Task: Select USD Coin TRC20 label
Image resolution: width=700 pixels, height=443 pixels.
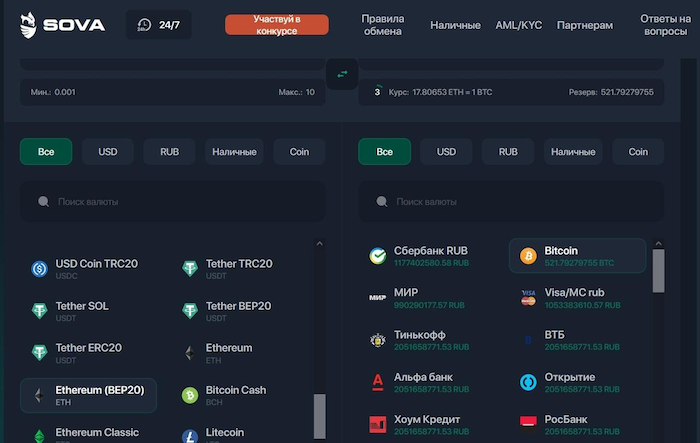Action: click(96, 263)
